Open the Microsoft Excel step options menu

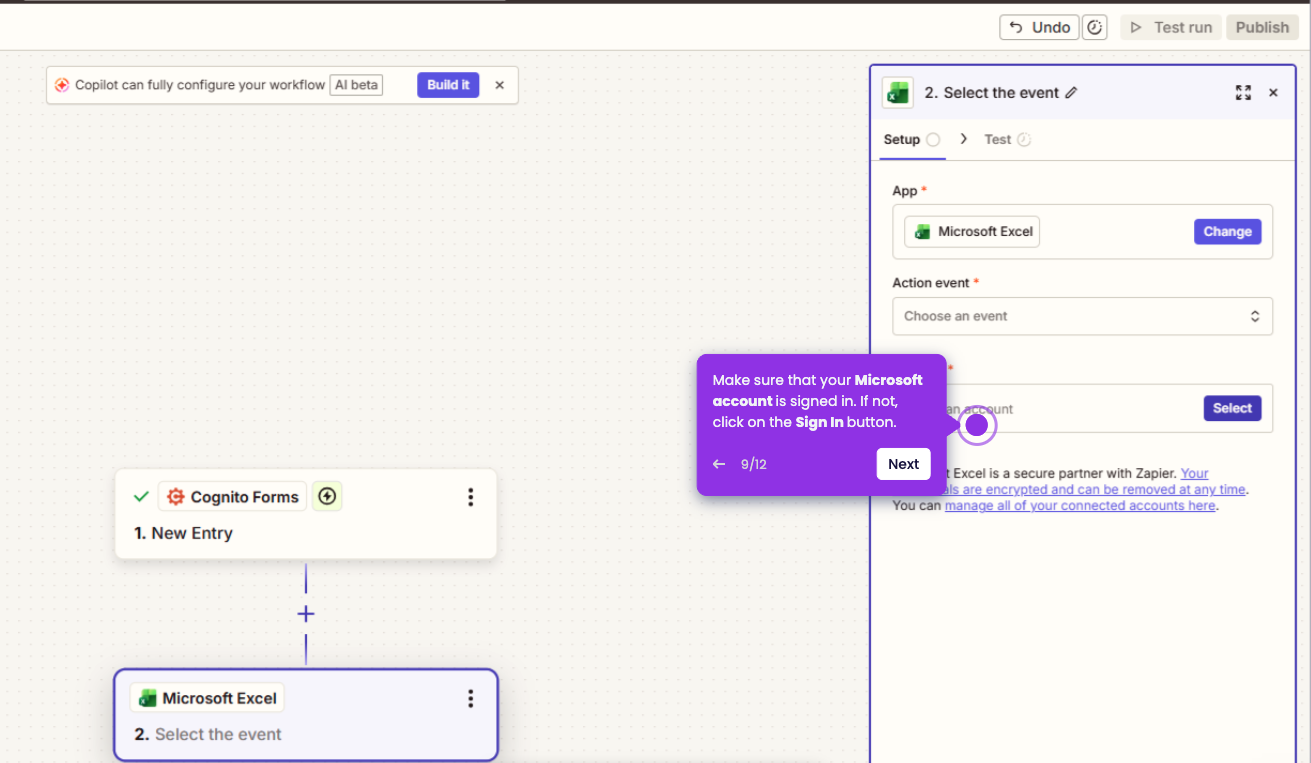(470, 698)
